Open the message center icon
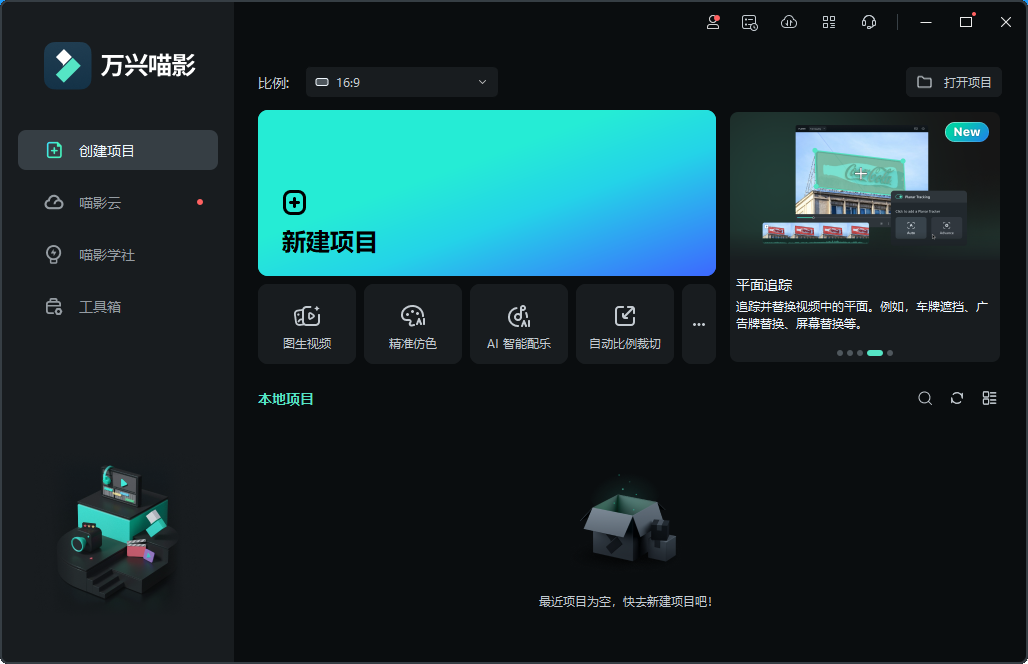The width and height of the screenshot is (1028, 664). coord(750,22)
